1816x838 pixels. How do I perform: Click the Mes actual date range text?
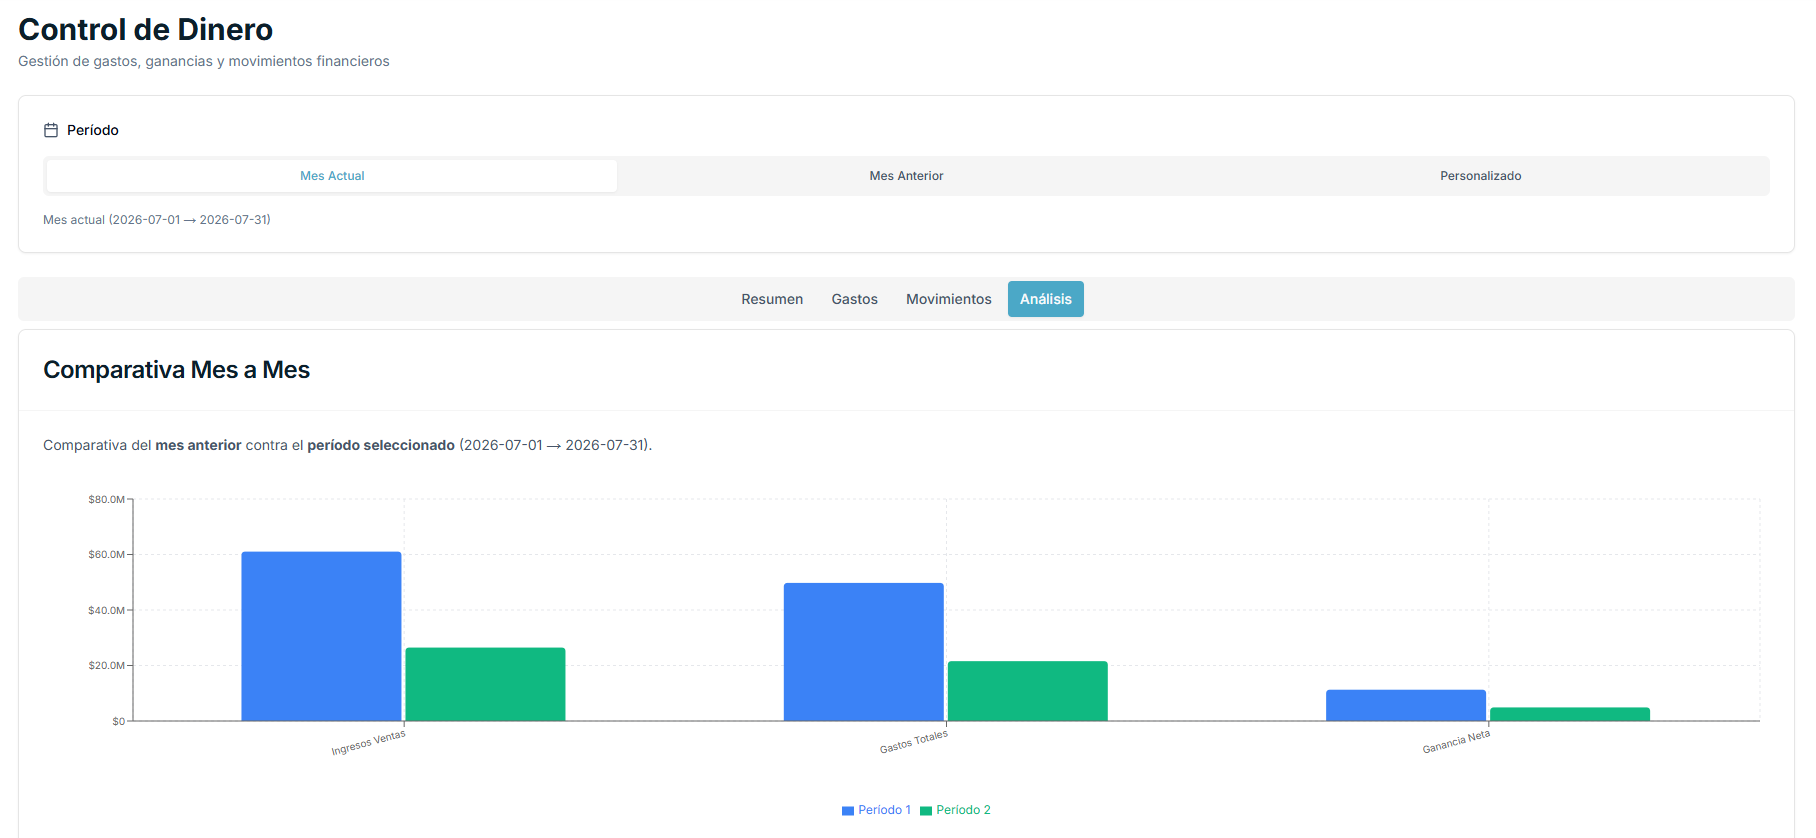[156, 220]
